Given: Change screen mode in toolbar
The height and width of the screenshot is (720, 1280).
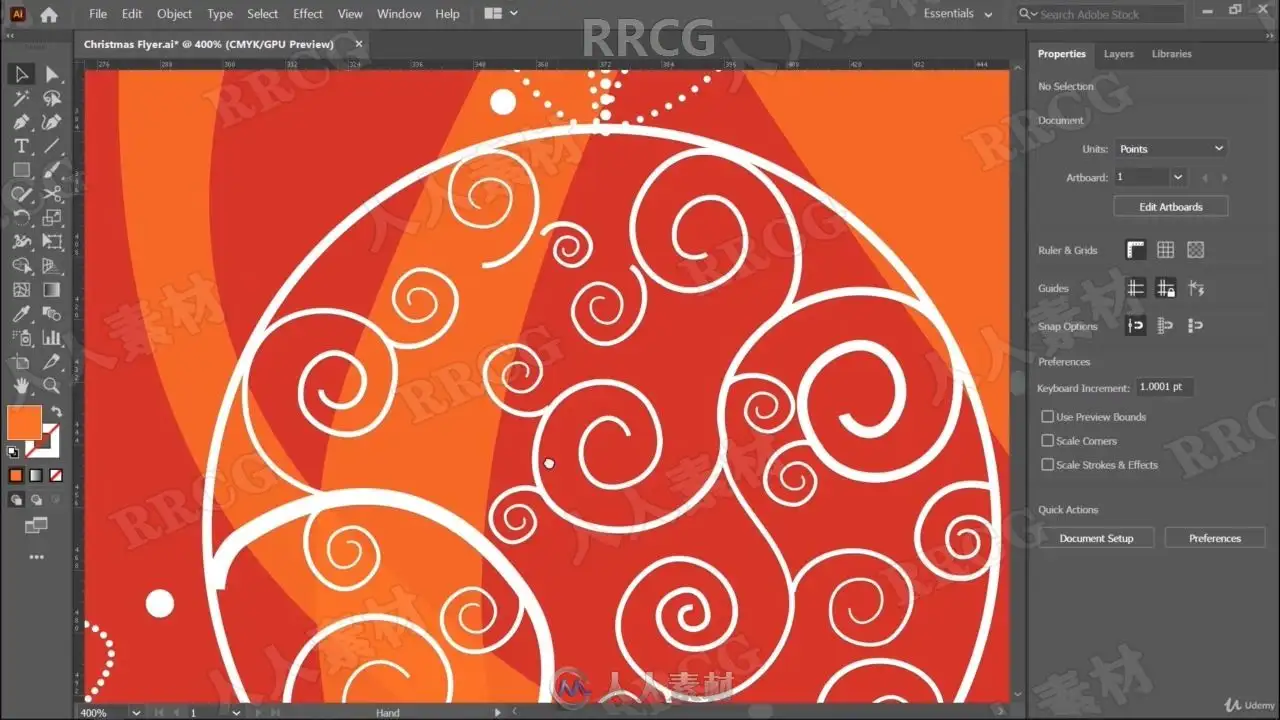Looking at the screenshot, I should click(x=36, y=524).
